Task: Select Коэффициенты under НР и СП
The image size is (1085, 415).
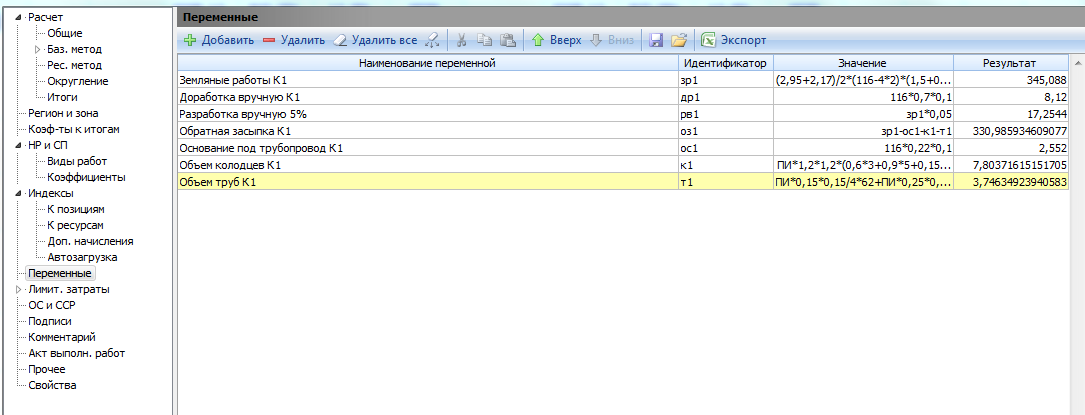Action: [x=86, y=177]
